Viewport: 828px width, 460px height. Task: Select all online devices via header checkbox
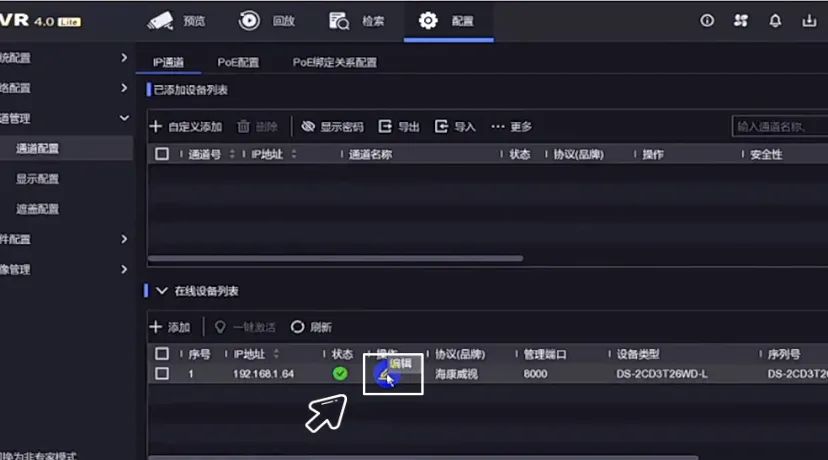coord(162,354)
